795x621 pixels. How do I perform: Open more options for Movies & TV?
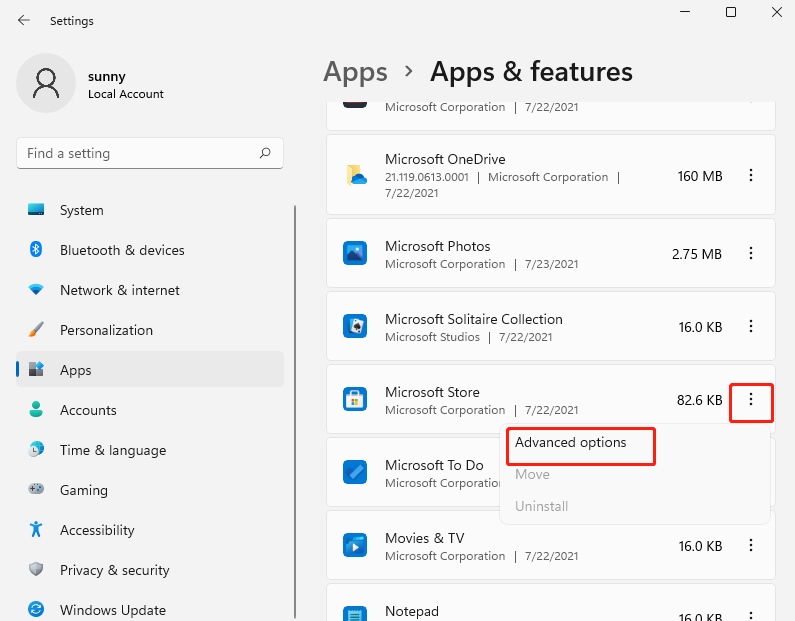pos(751,545)
